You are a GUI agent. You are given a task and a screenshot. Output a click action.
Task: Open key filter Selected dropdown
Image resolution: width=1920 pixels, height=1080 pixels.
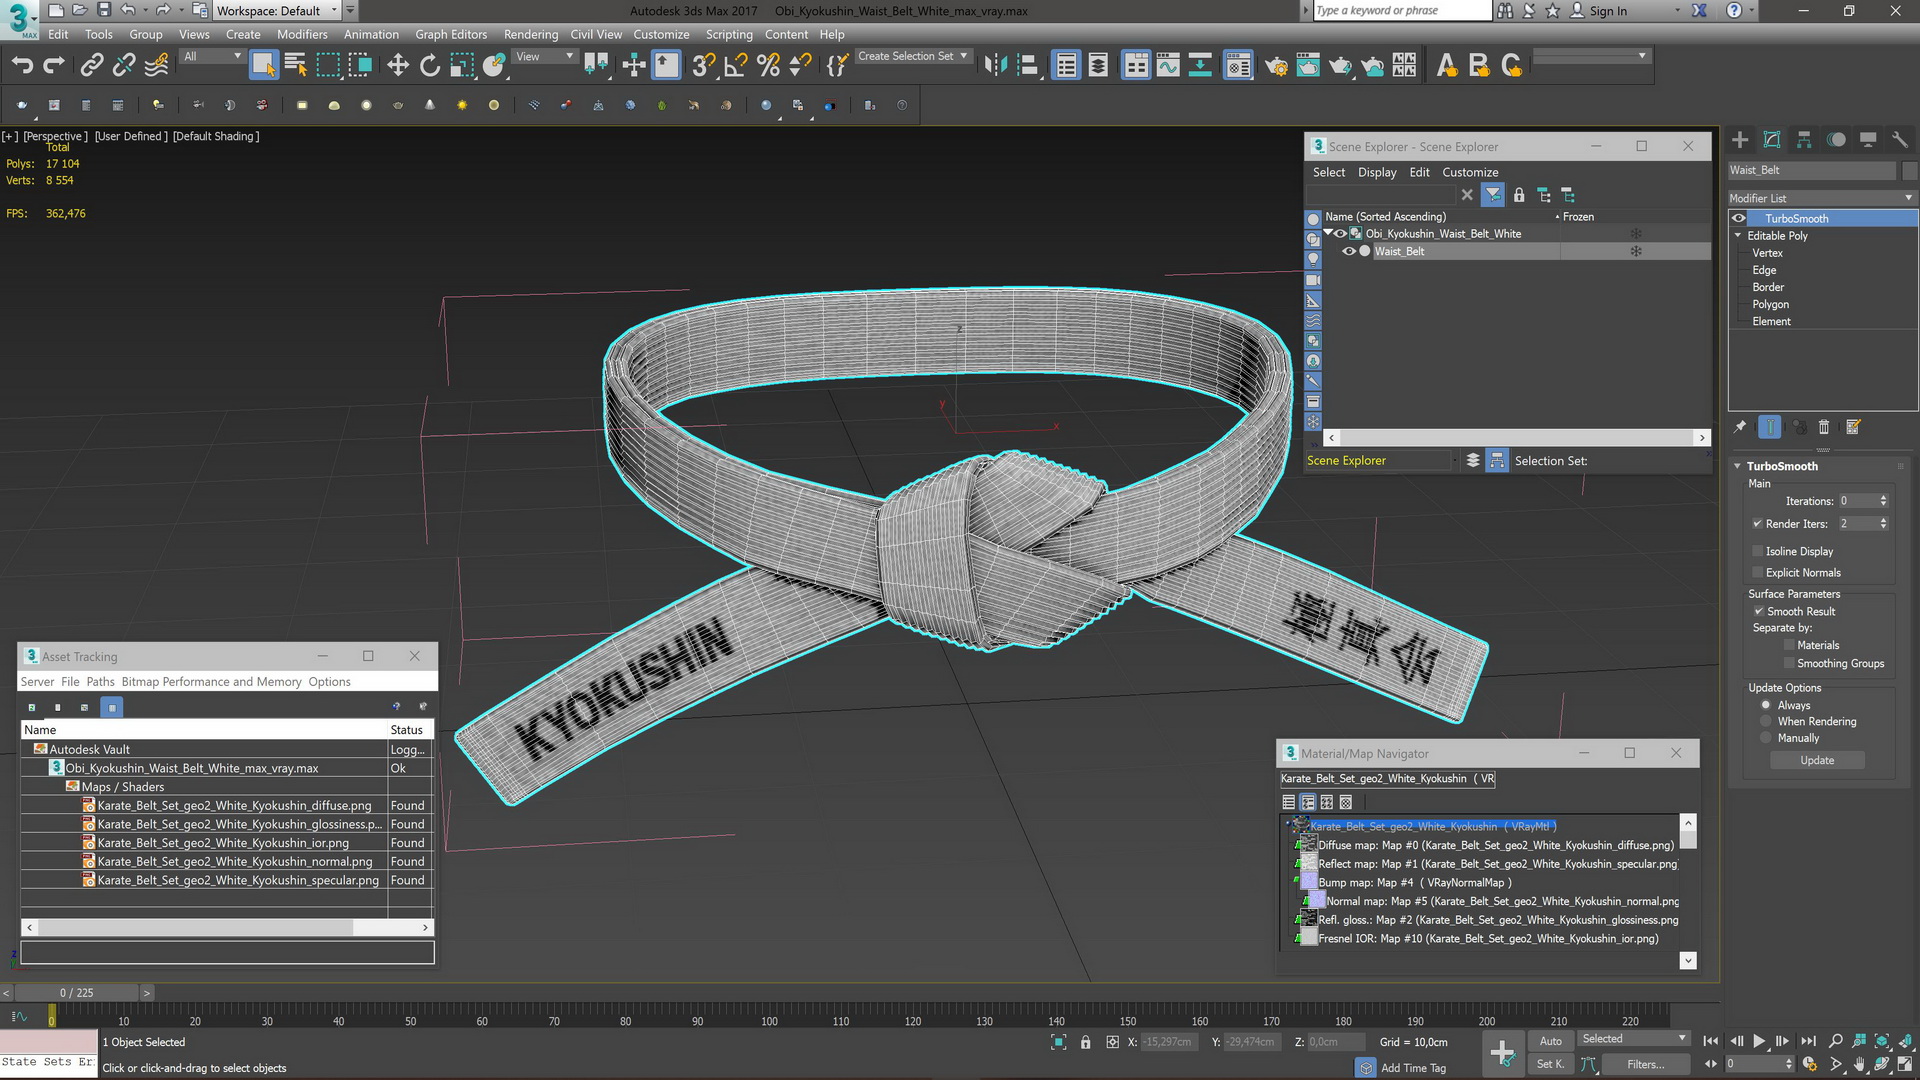click(x=1634, y=1039)
